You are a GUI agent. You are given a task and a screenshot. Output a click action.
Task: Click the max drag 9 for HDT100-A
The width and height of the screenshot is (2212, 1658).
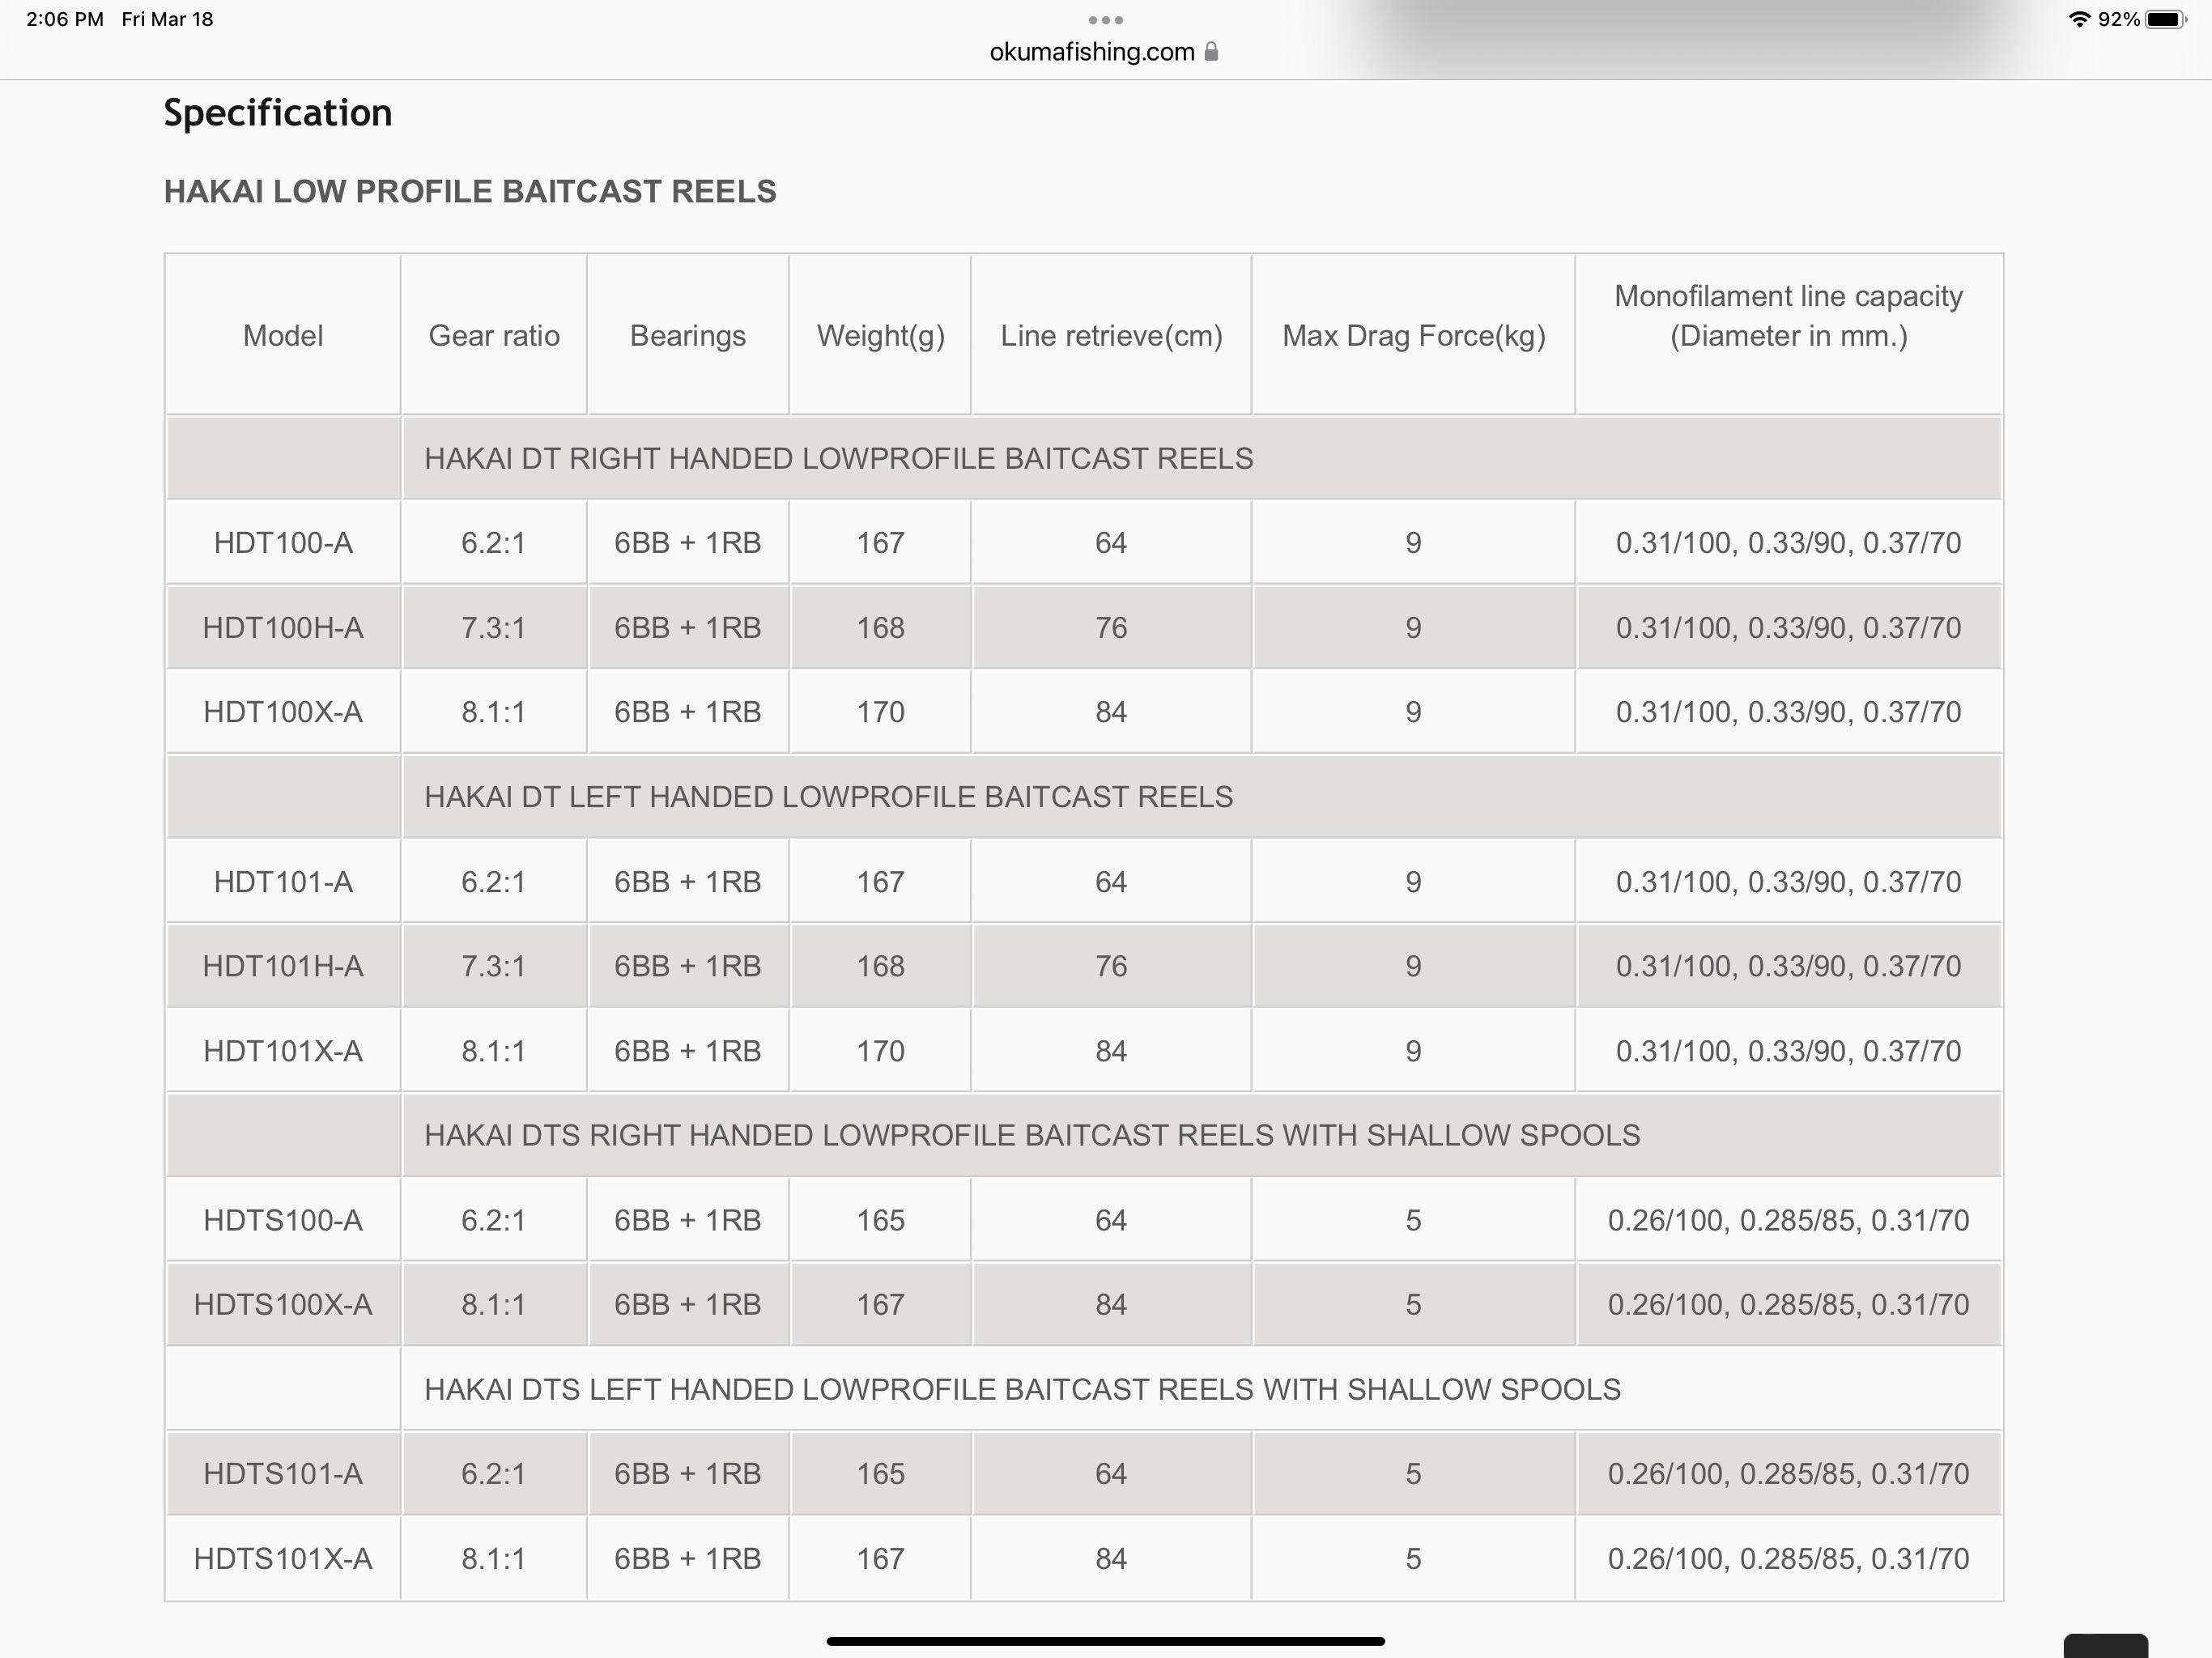click(1413, 543)
